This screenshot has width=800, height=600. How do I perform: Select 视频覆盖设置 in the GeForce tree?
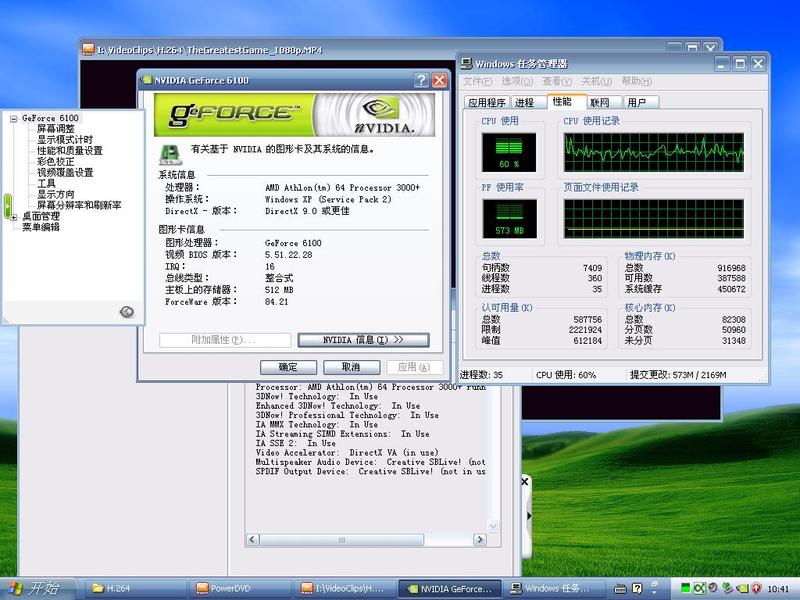65,172
